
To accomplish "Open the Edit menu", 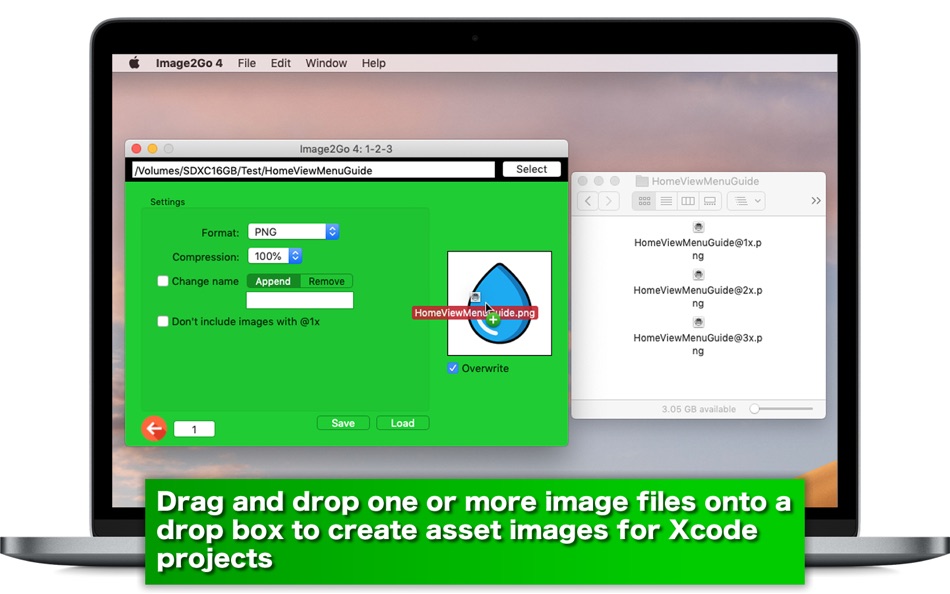I will coord(281,63).
